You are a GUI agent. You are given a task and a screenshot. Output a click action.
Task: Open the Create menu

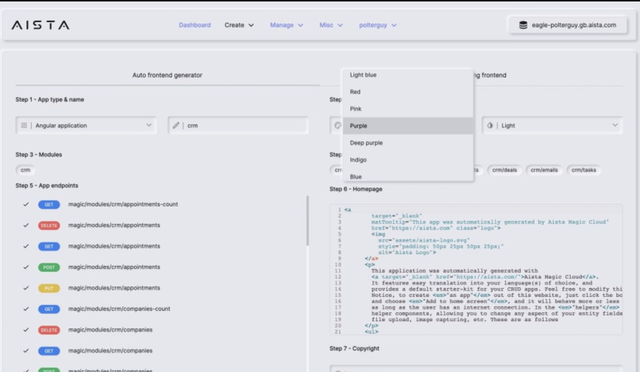tap(239, 25)
